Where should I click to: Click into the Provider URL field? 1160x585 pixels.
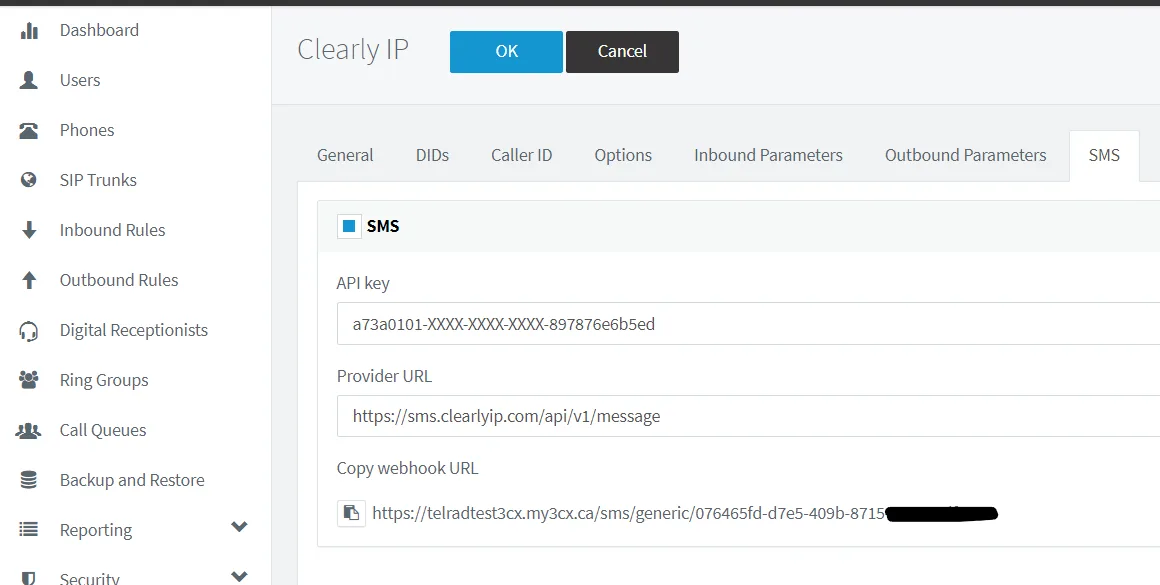[x=748, y=416]
